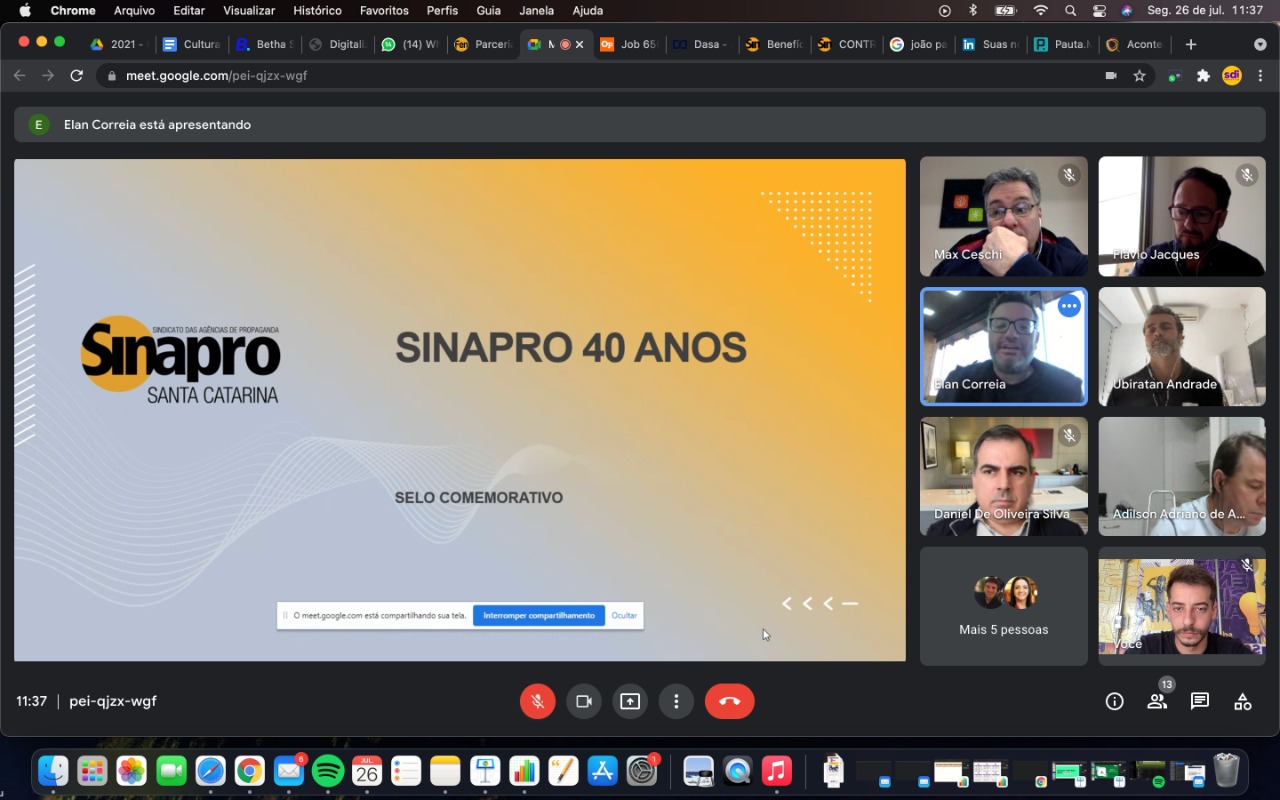Image resolution: width=1280 pixels, height=800 pixels.
Task: Open App Store from the Dock
Action: point(602,771)
